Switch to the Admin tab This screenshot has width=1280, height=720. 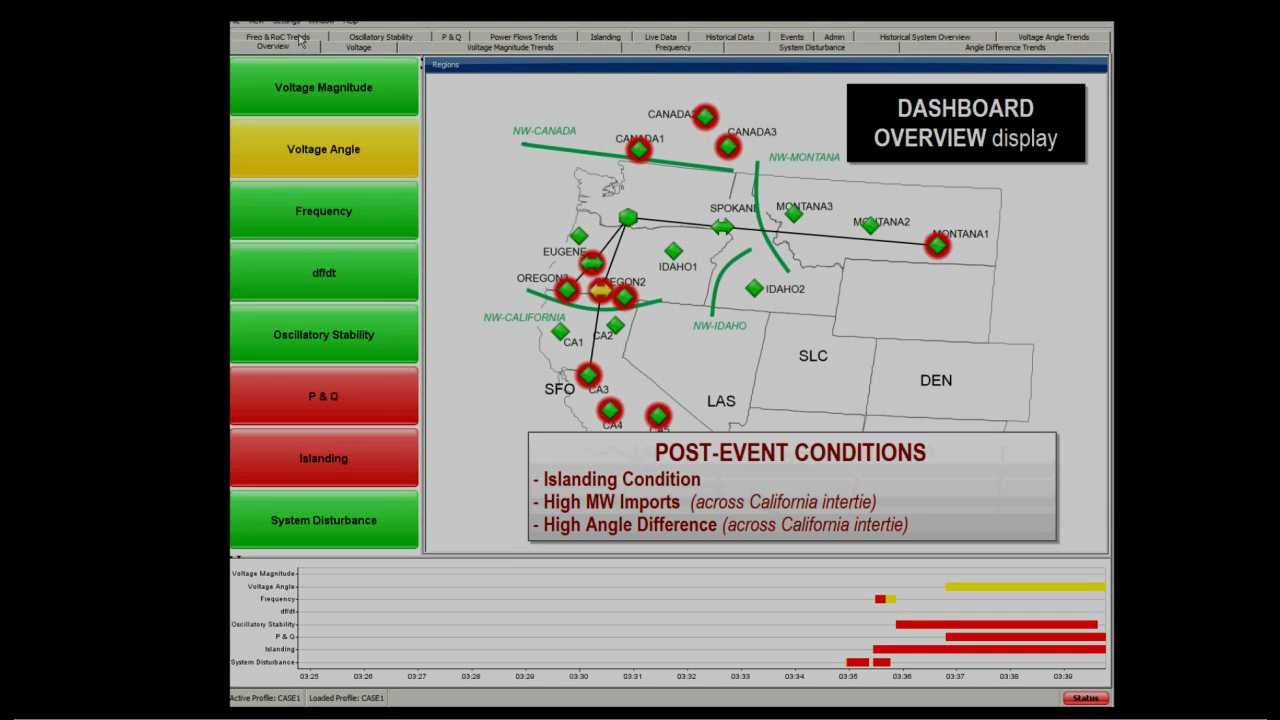(x=834, y=37)
